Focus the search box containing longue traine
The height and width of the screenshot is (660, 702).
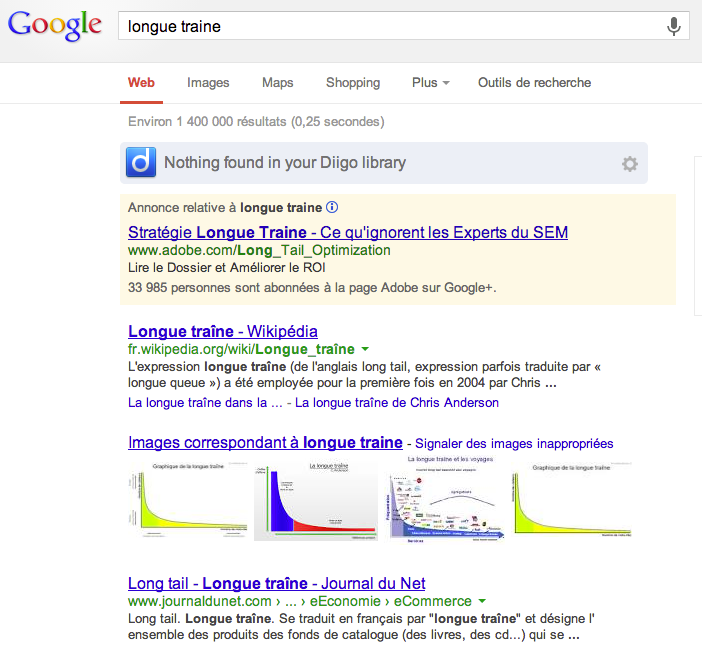[x=403, y=26]
